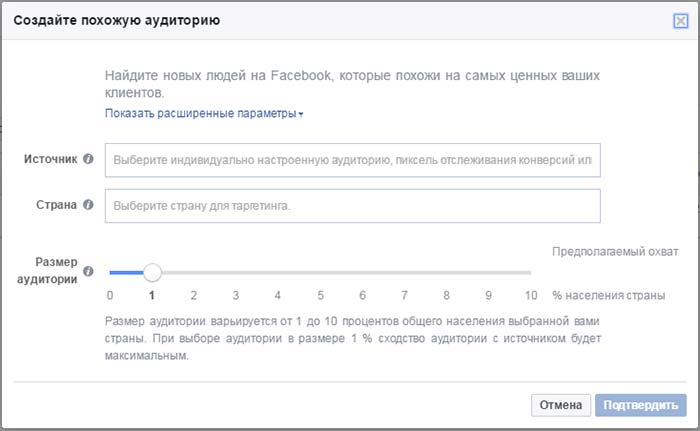Click the info icon next to Источник
The image size is (700, 431).
coord(88,159)
